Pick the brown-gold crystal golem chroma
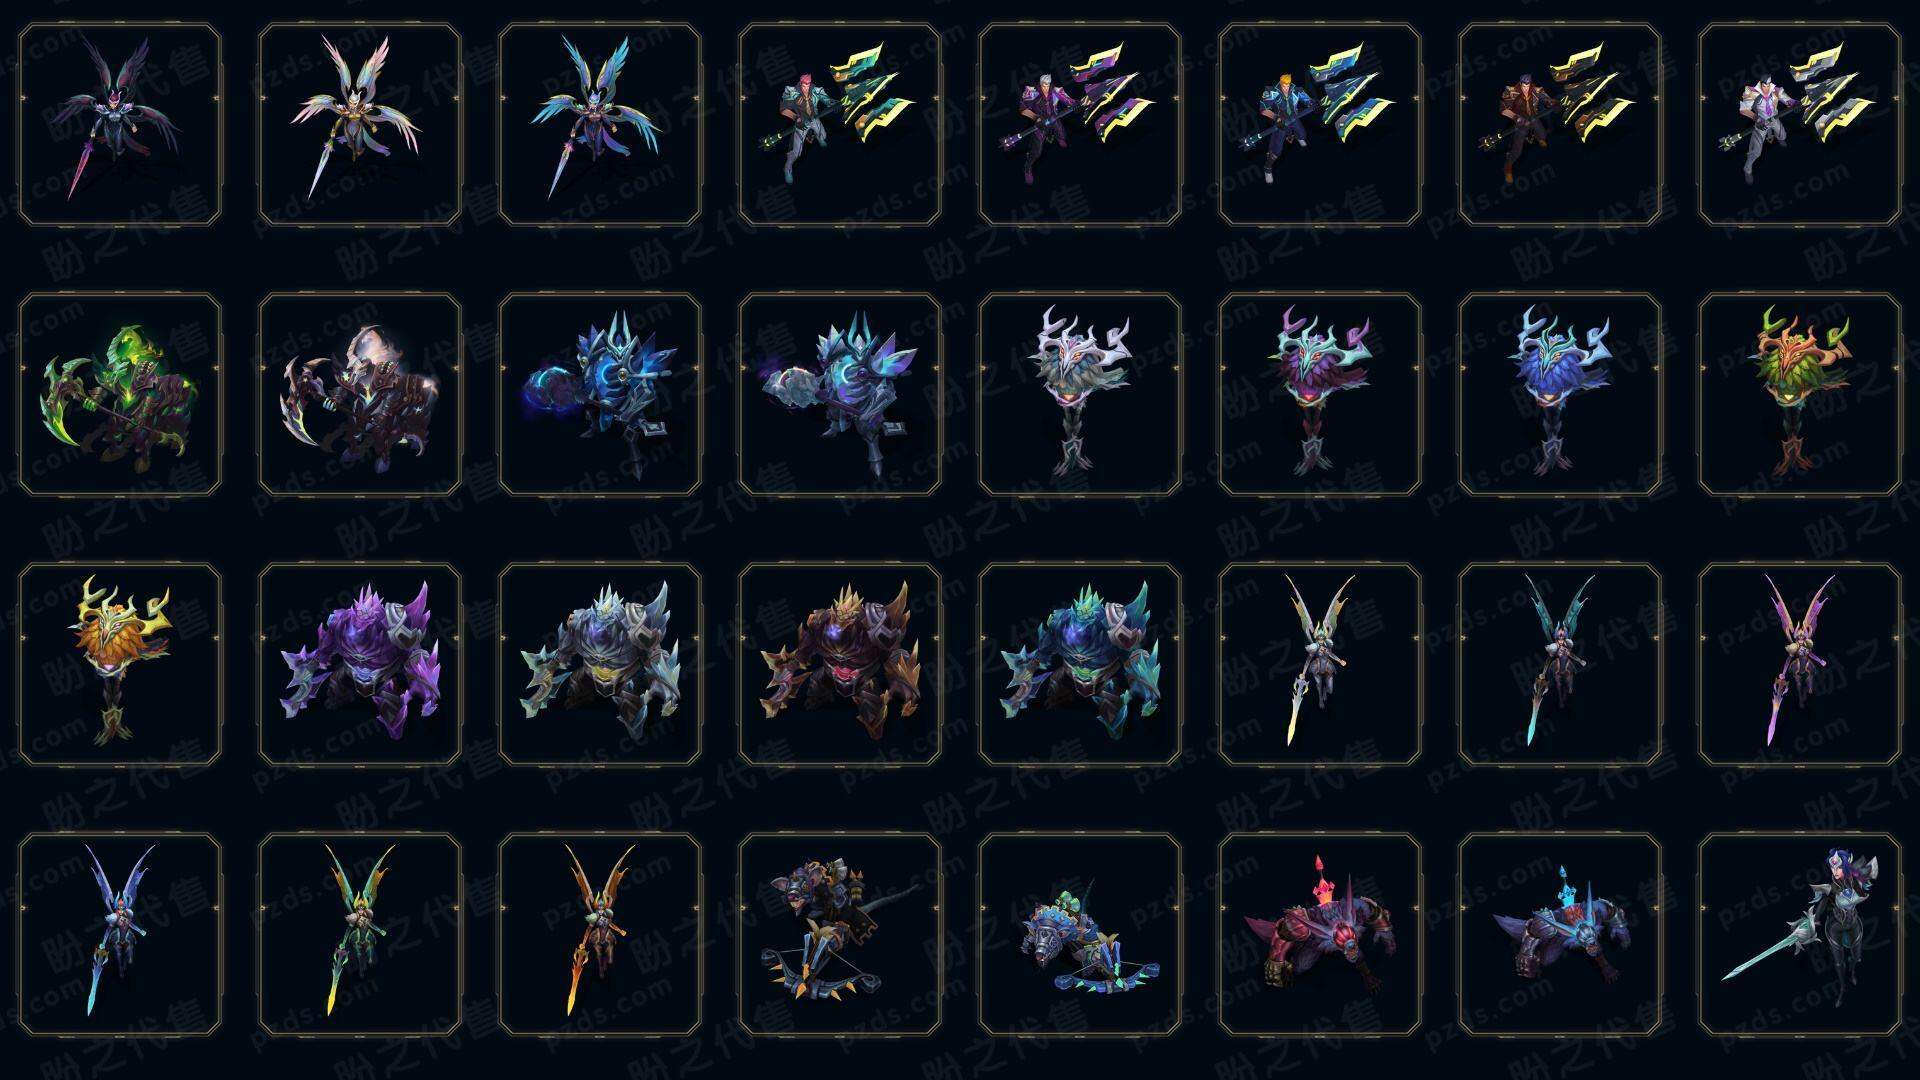 point(840,664)
